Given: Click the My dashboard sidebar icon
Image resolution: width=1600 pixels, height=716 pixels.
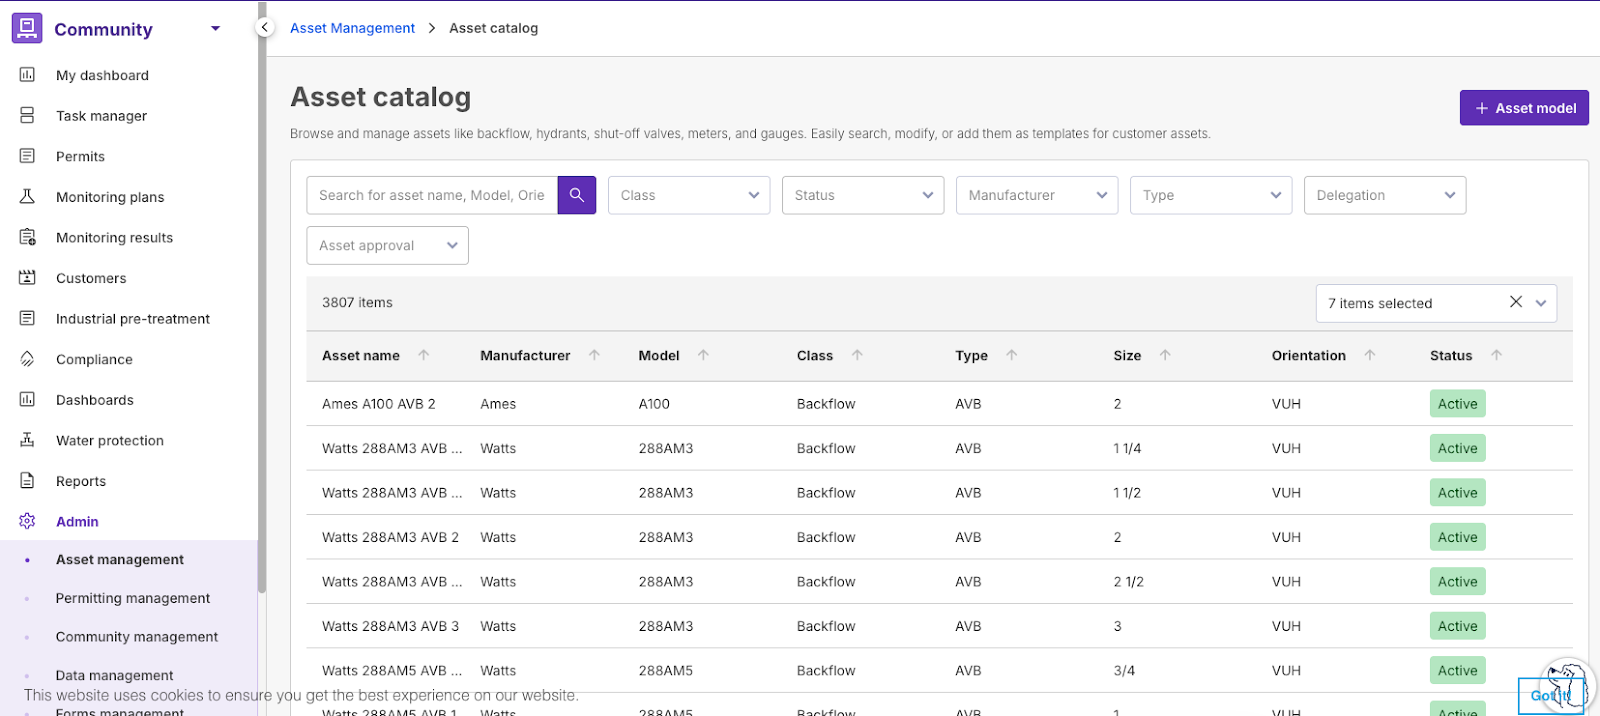Looking at the screenshot, I should click(x=27, y=75).
